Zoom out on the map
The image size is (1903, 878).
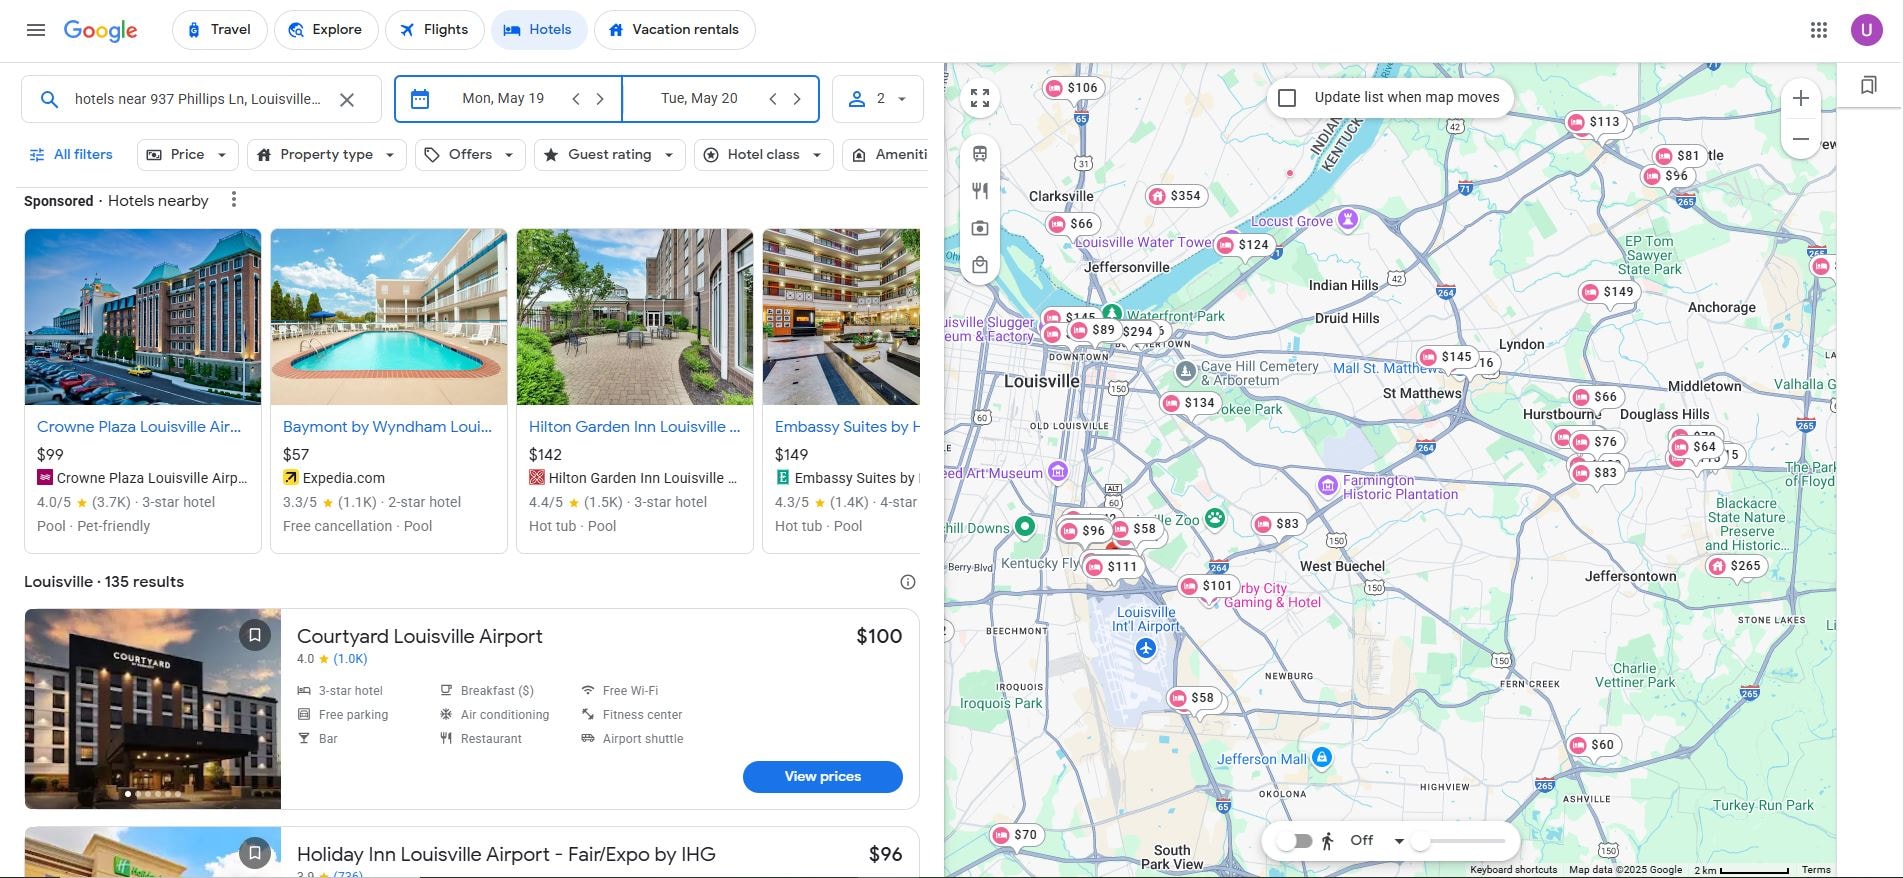tap(1801, 139)
